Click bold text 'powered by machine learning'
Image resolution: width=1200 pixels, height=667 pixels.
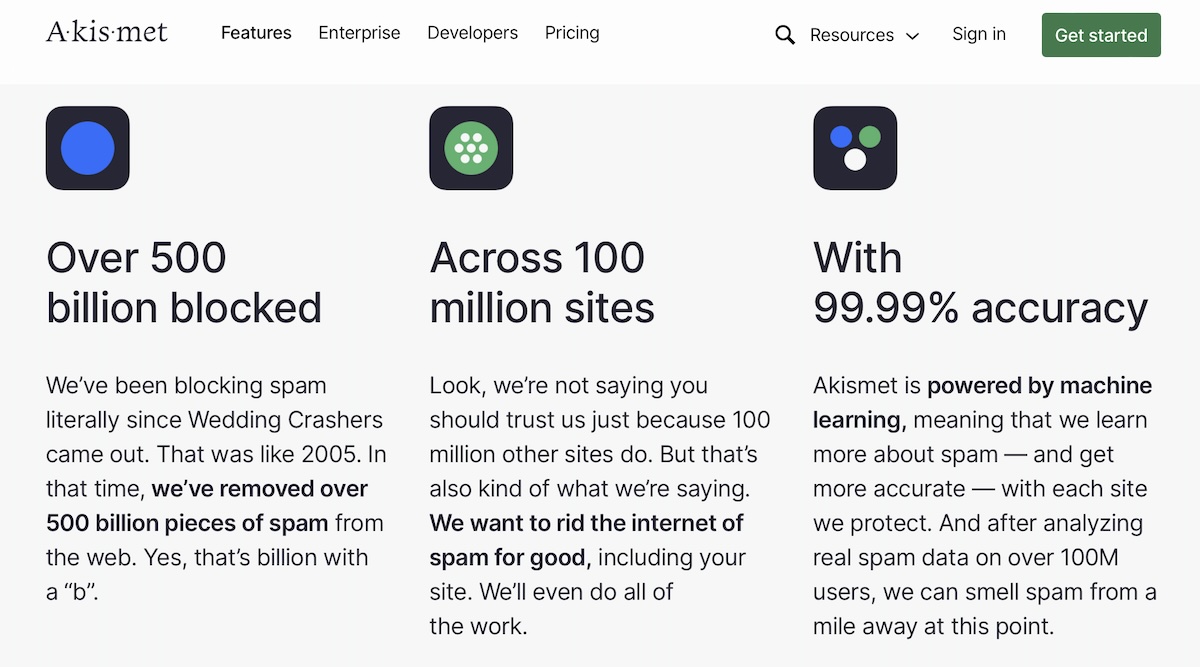coord(1039,386)
